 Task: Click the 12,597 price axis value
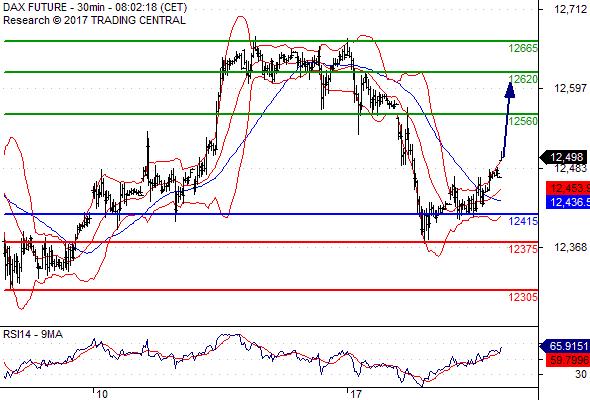(570, 88)
